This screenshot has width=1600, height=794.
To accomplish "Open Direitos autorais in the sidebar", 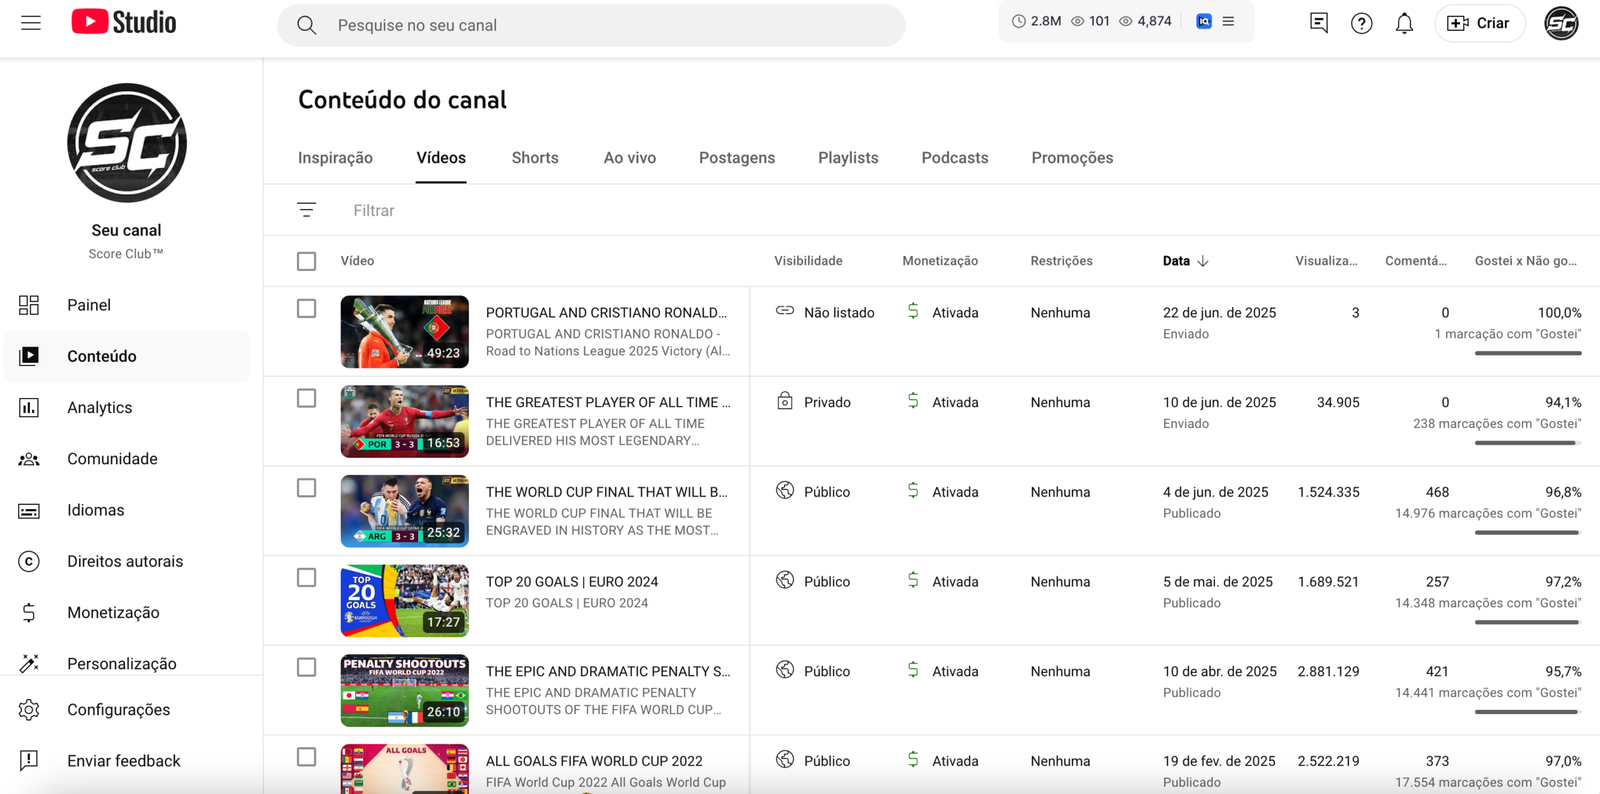I will click(127, 561).
